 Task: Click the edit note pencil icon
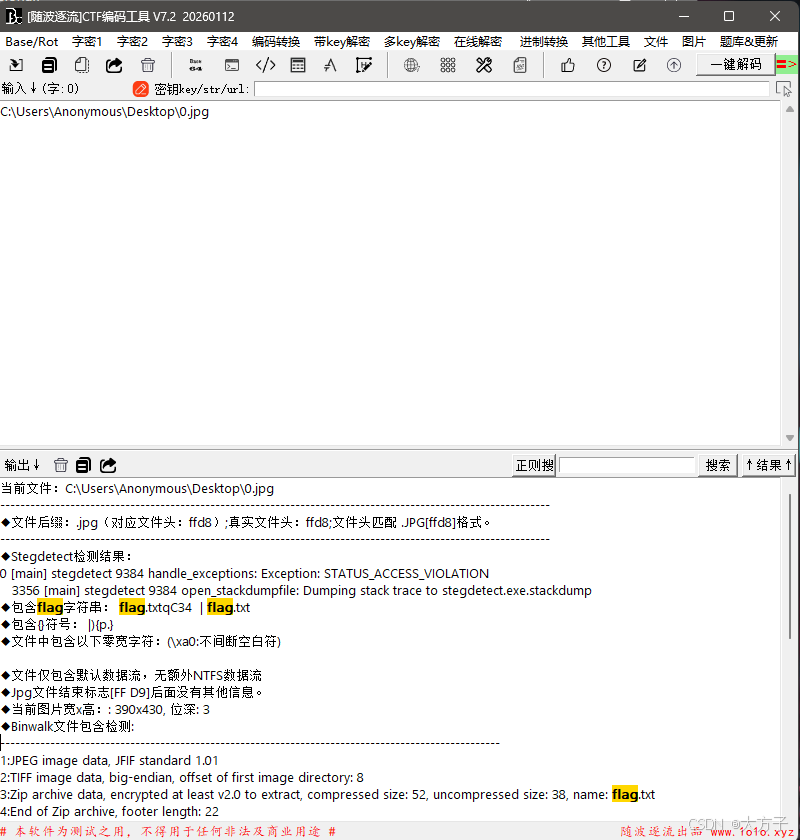(639, 65)
